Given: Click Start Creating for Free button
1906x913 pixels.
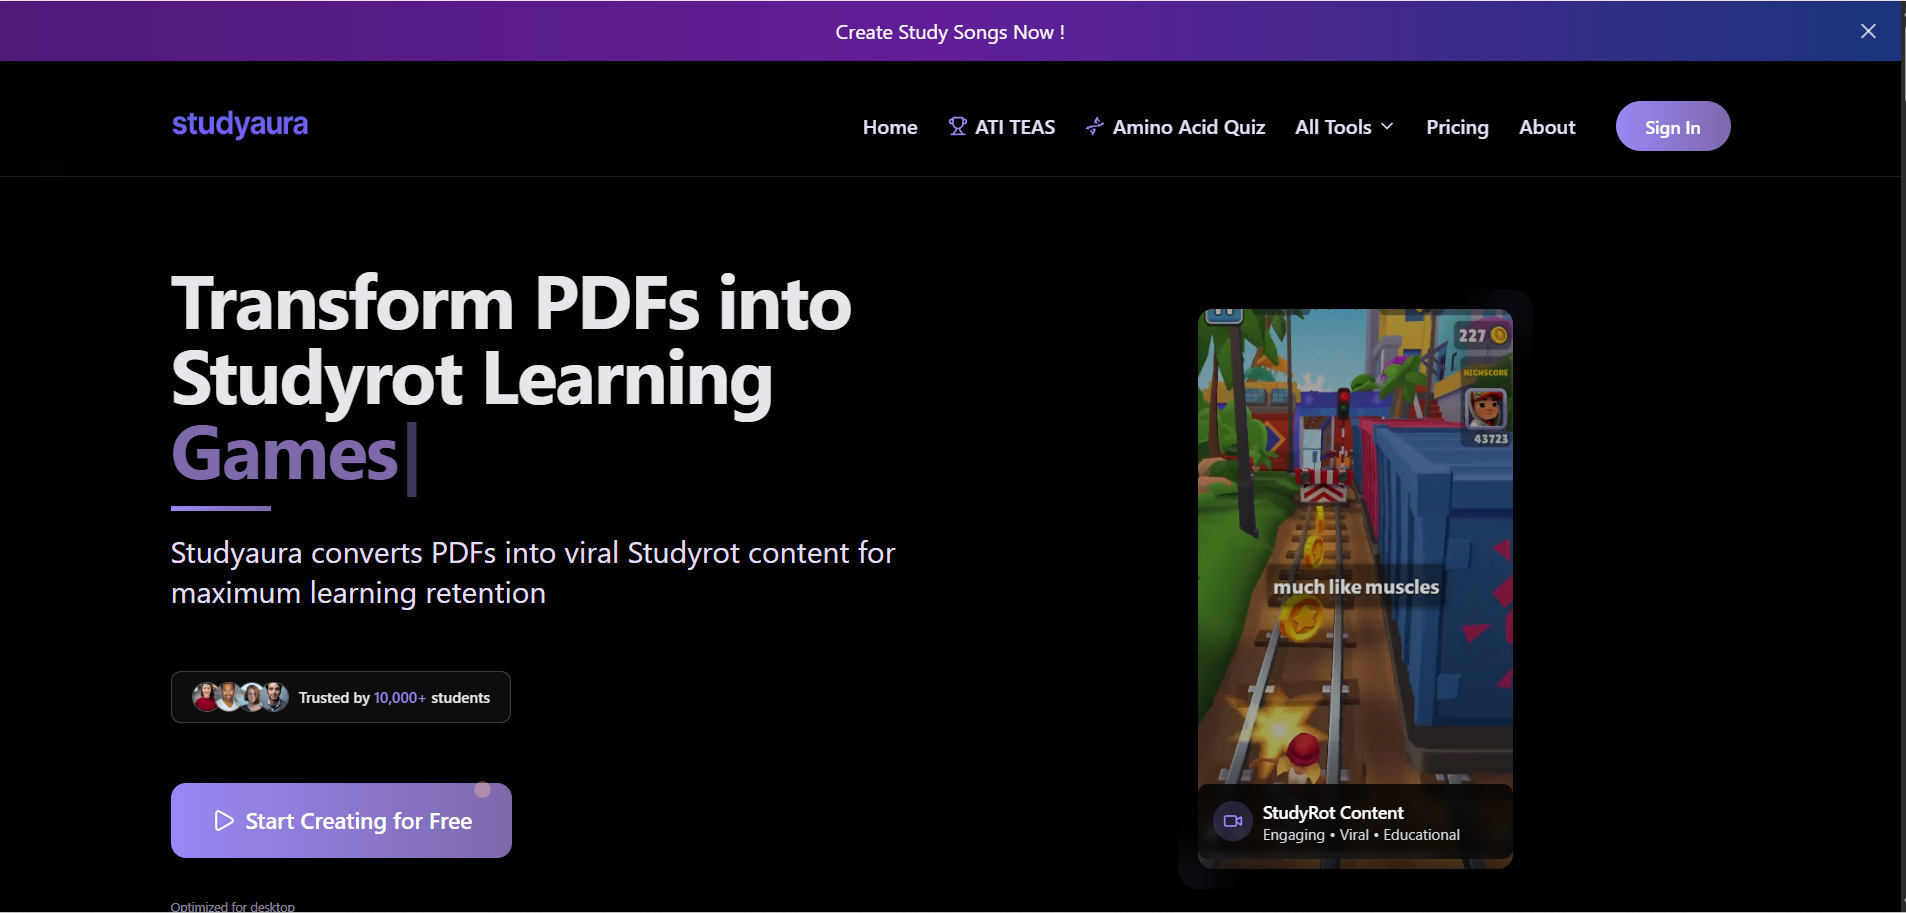Looking at the screenshot, I should (341, 820).
